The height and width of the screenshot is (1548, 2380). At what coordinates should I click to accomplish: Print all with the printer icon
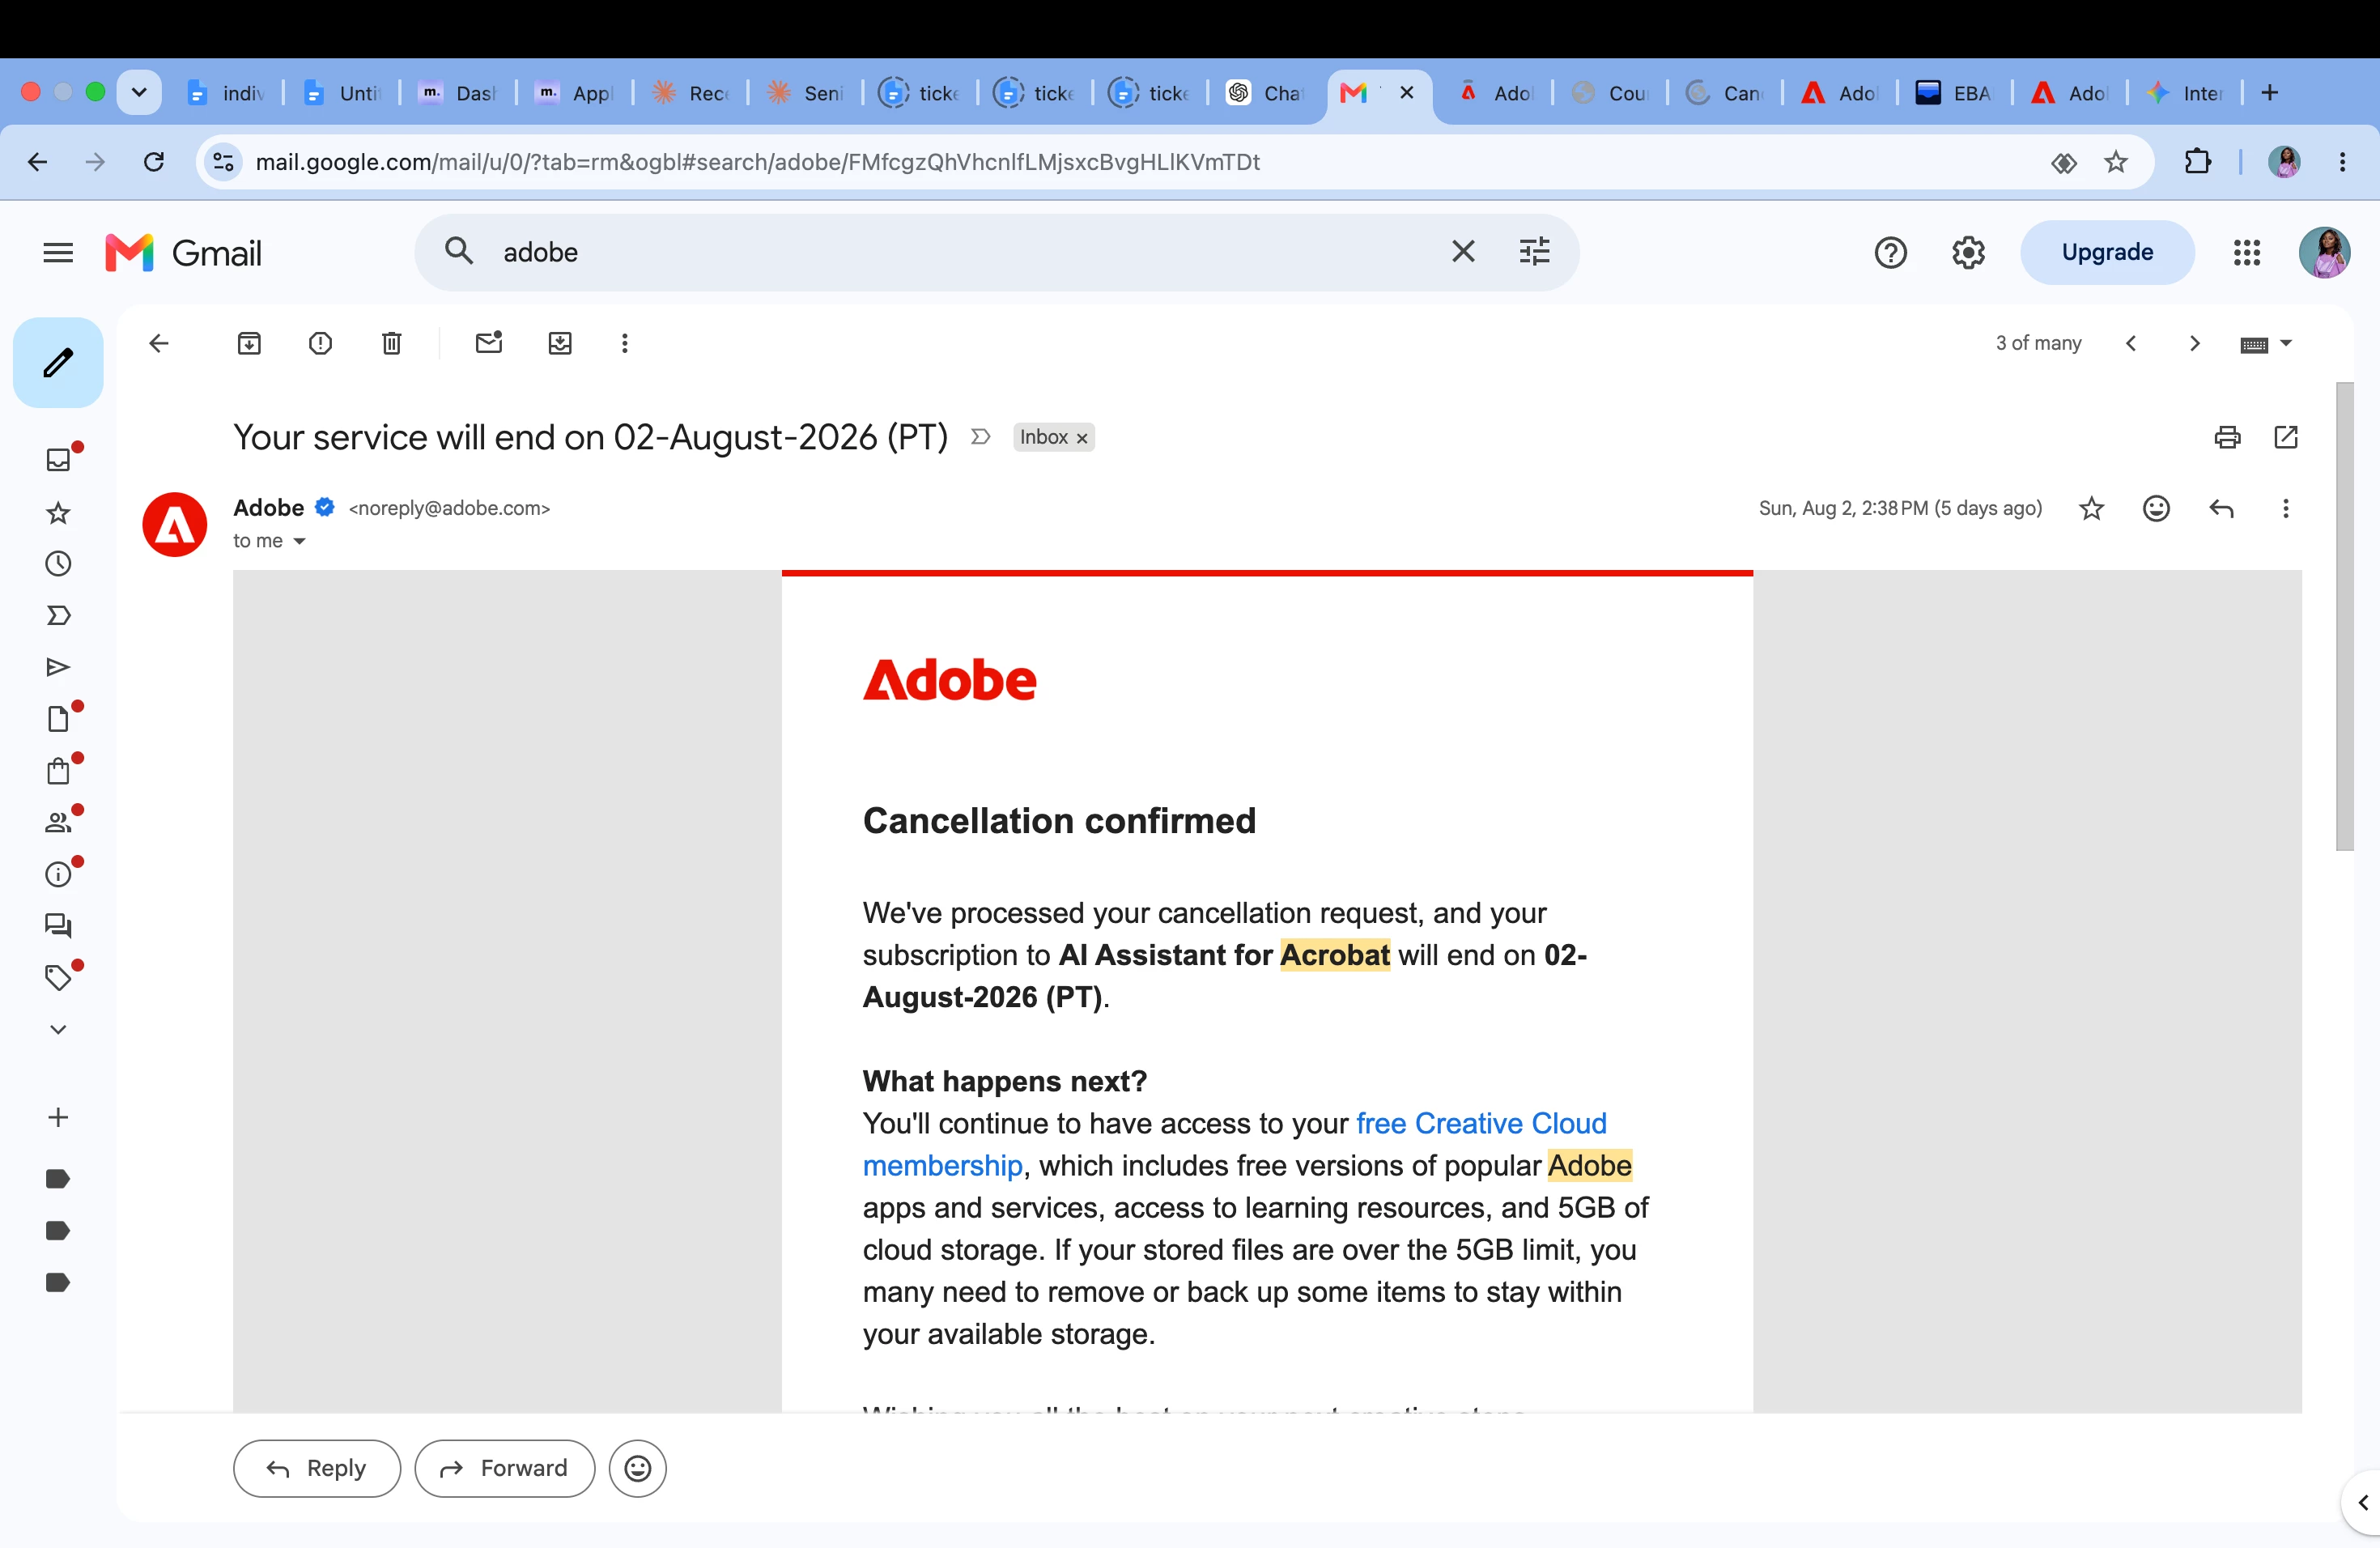pos(2227,437)
